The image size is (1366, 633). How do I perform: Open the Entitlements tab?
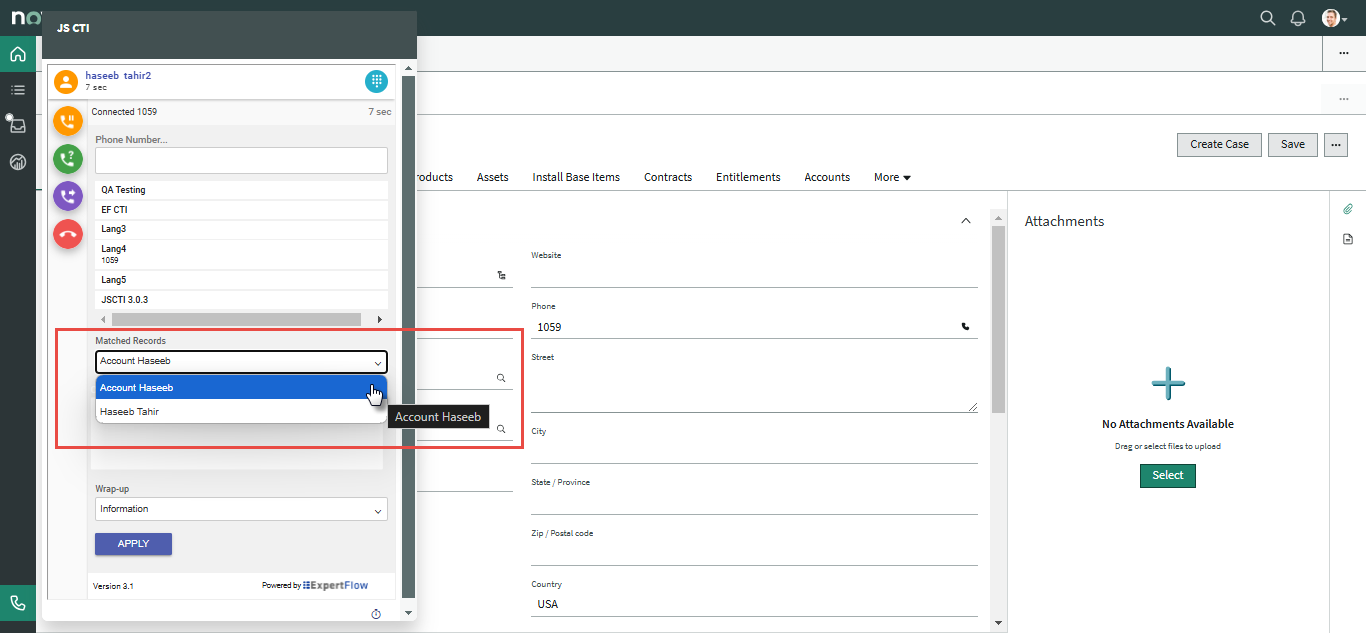coord(748,177)
